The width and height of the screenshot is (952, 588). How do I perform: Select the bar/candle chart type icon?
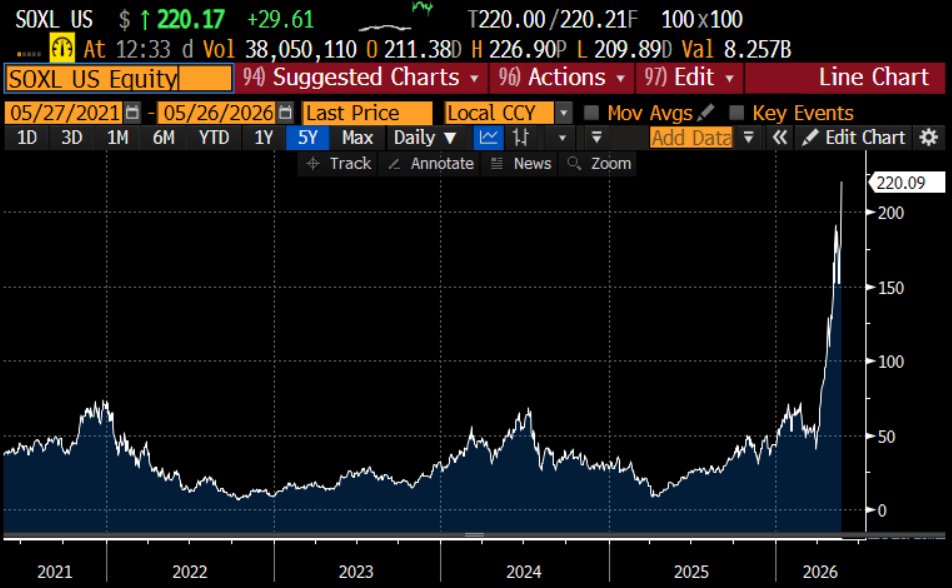click(x=521, y=138)
